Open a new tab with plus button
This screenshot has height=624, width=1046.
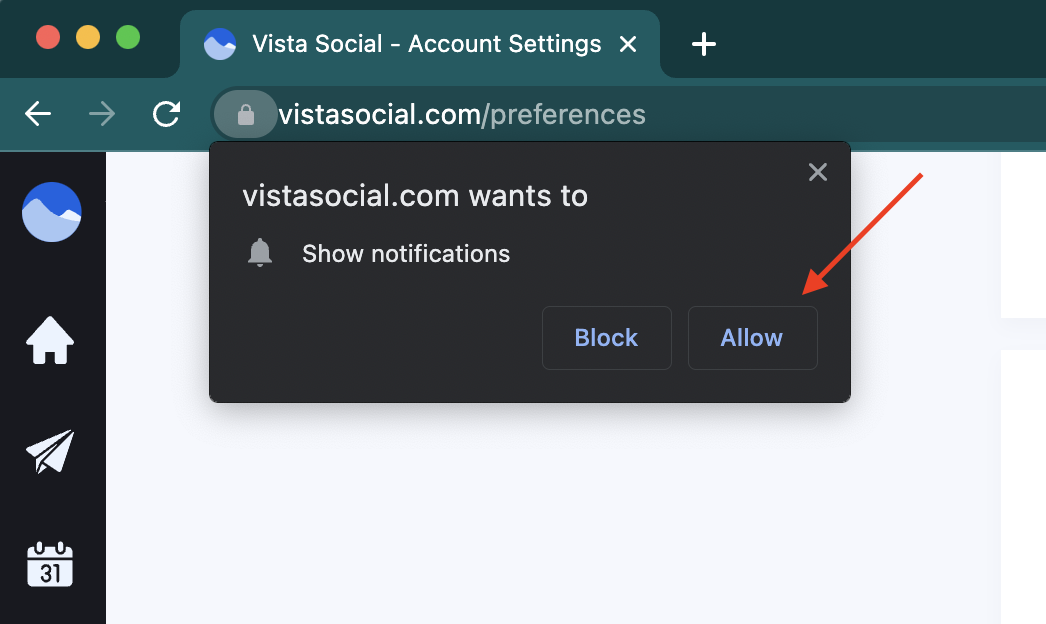pos(704,44)
